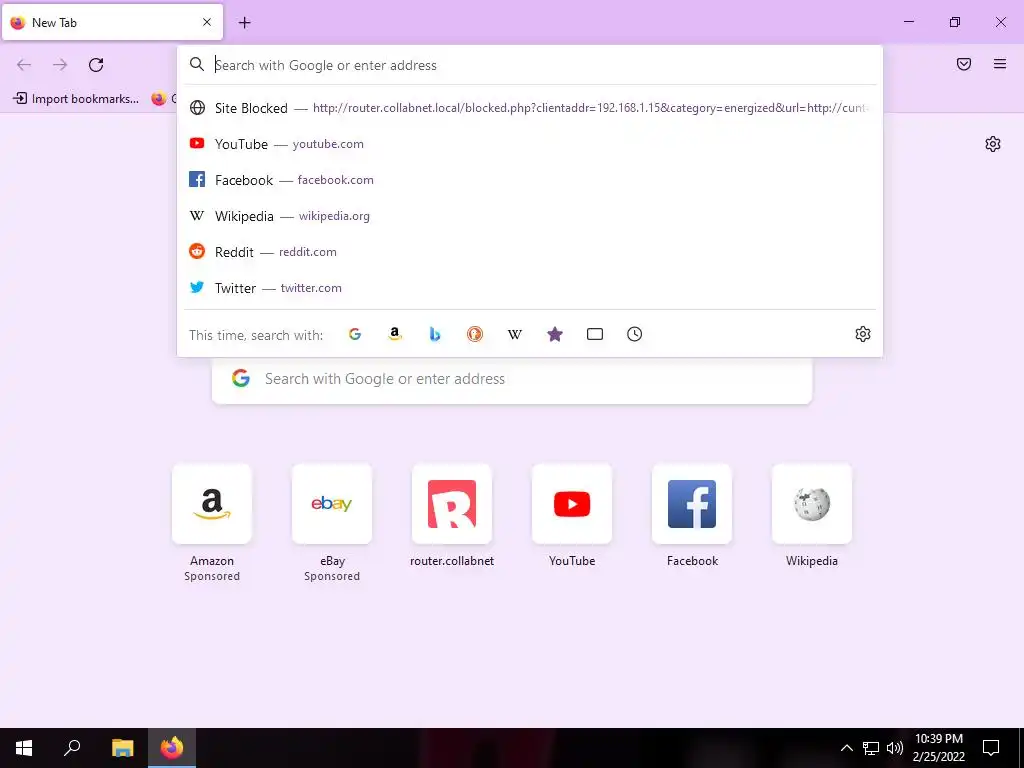Screen dimensions: 1024x768
Task: Search this time with Google icon
Action: click(355, 334)
